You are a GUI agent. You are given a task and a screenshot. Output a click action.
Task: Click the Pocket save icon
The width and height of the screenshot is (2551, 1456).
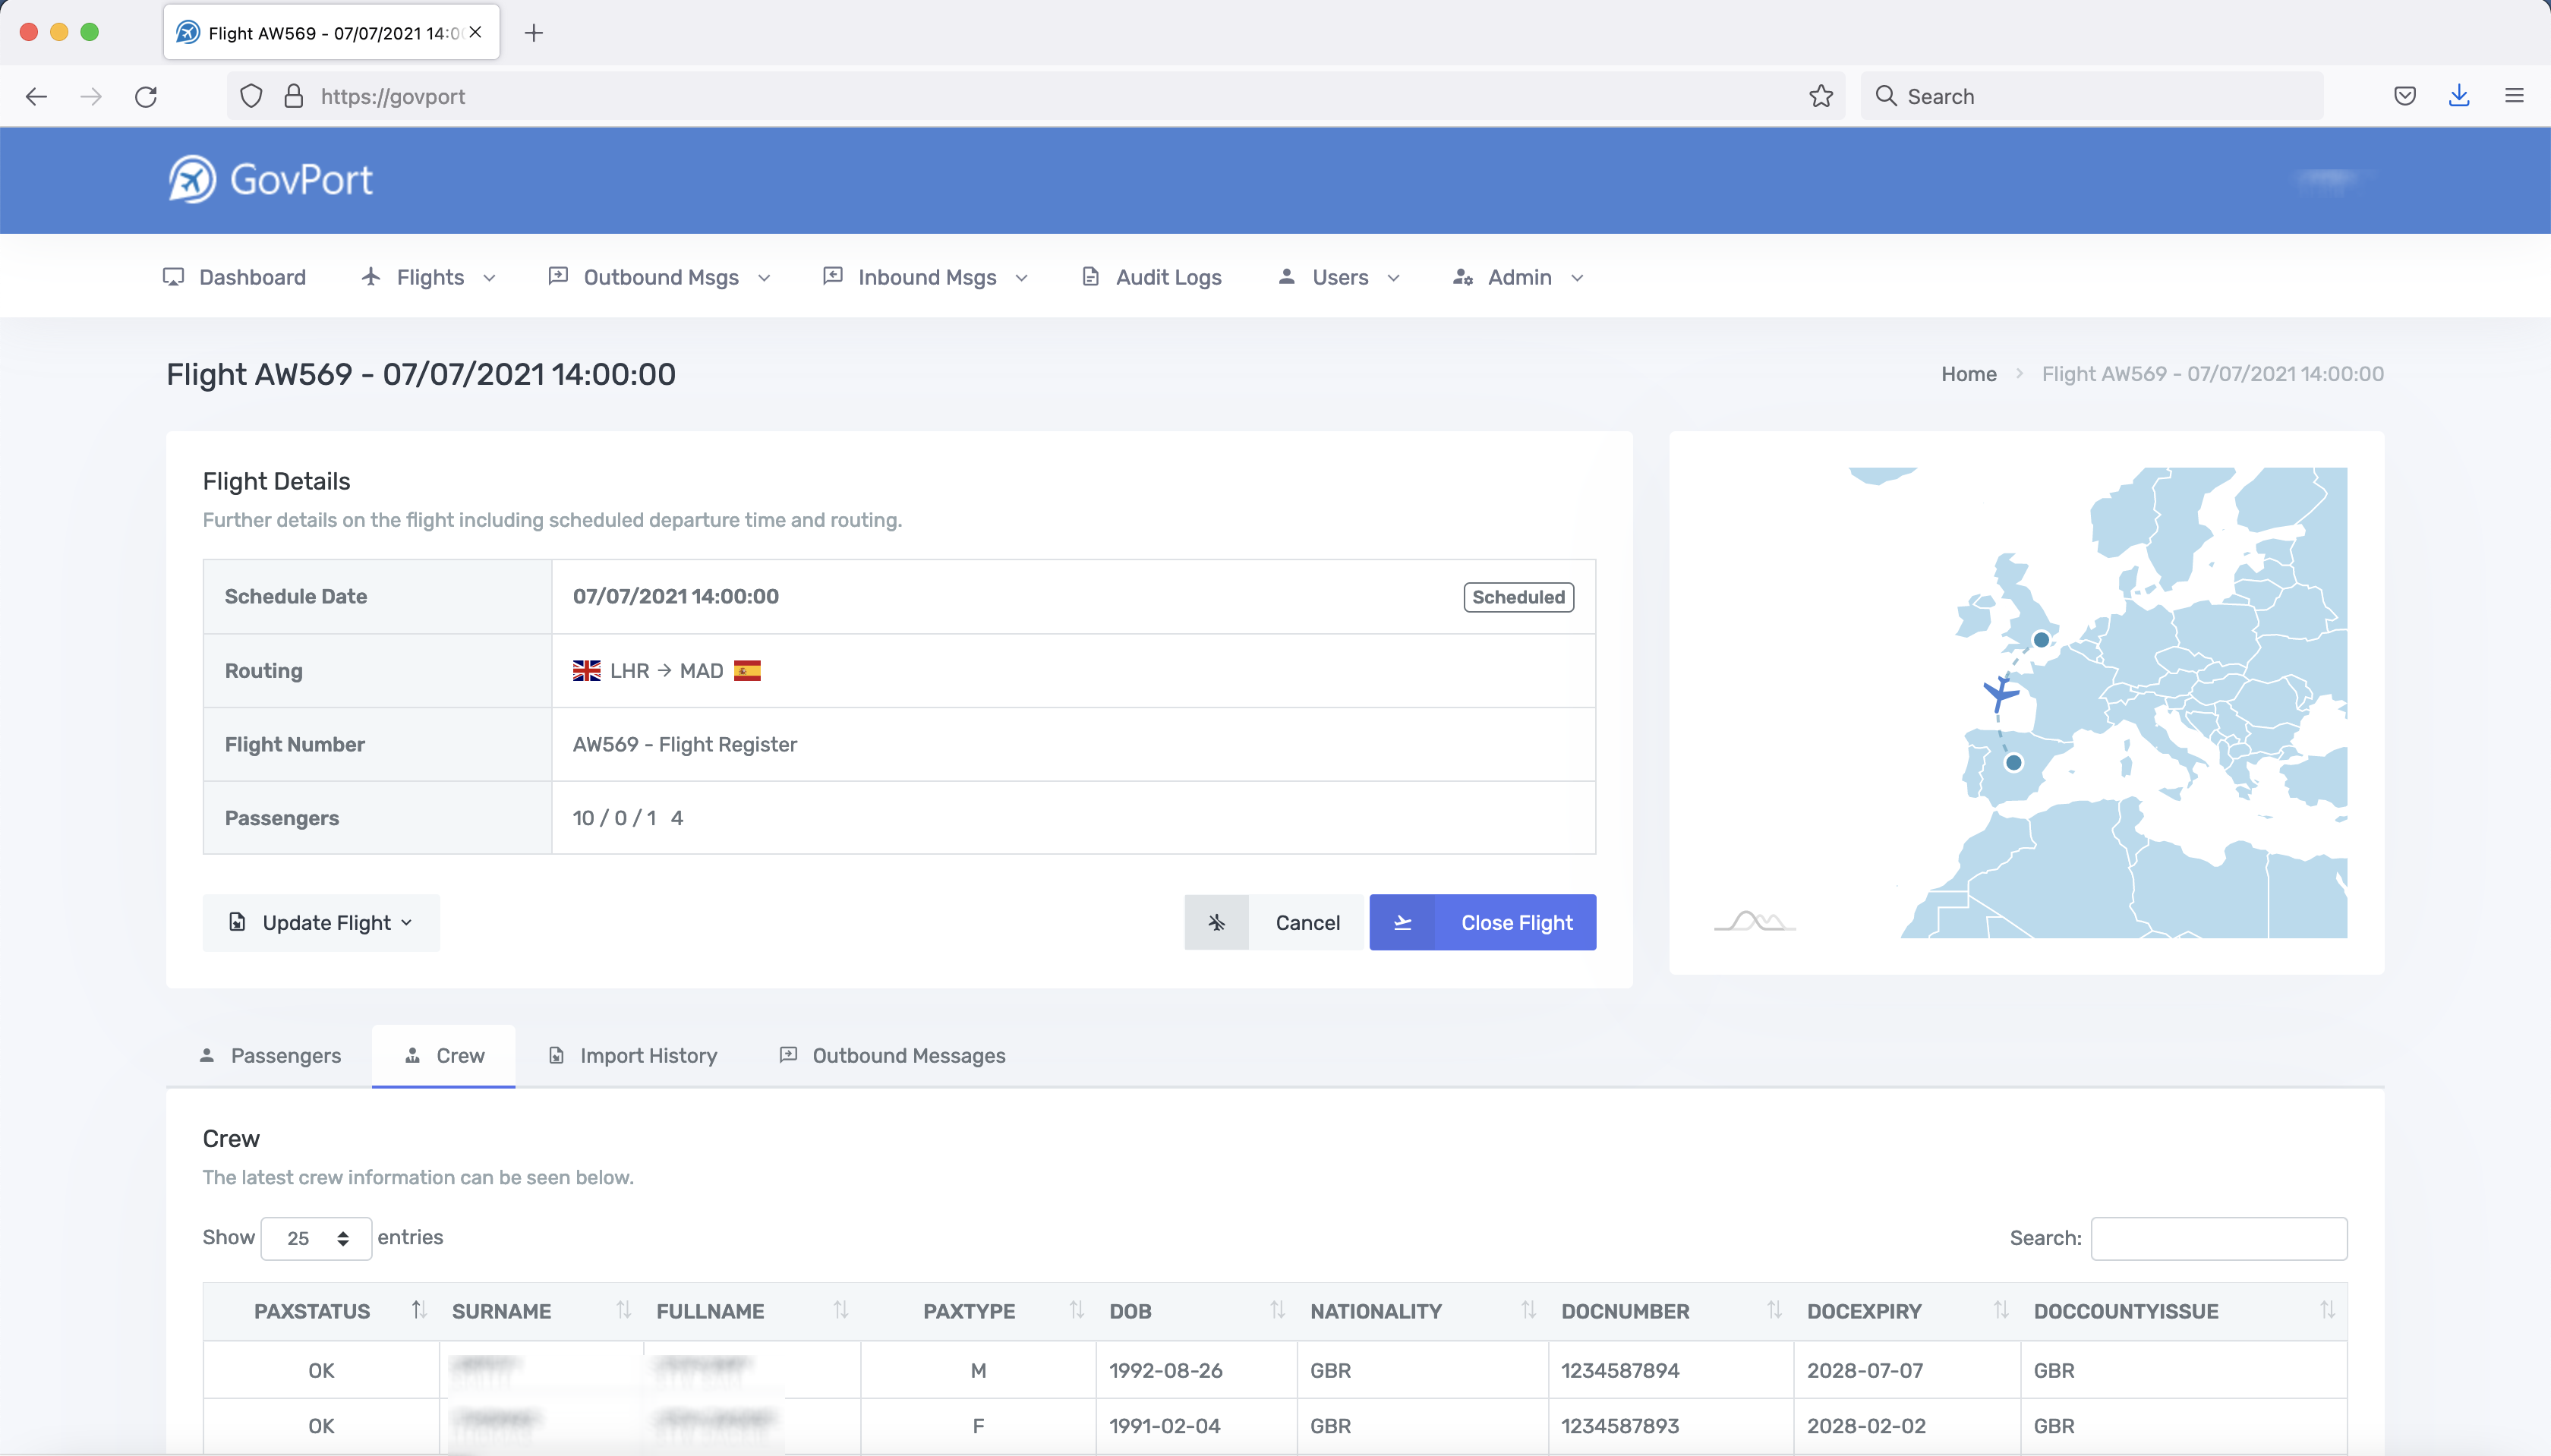2405,96
